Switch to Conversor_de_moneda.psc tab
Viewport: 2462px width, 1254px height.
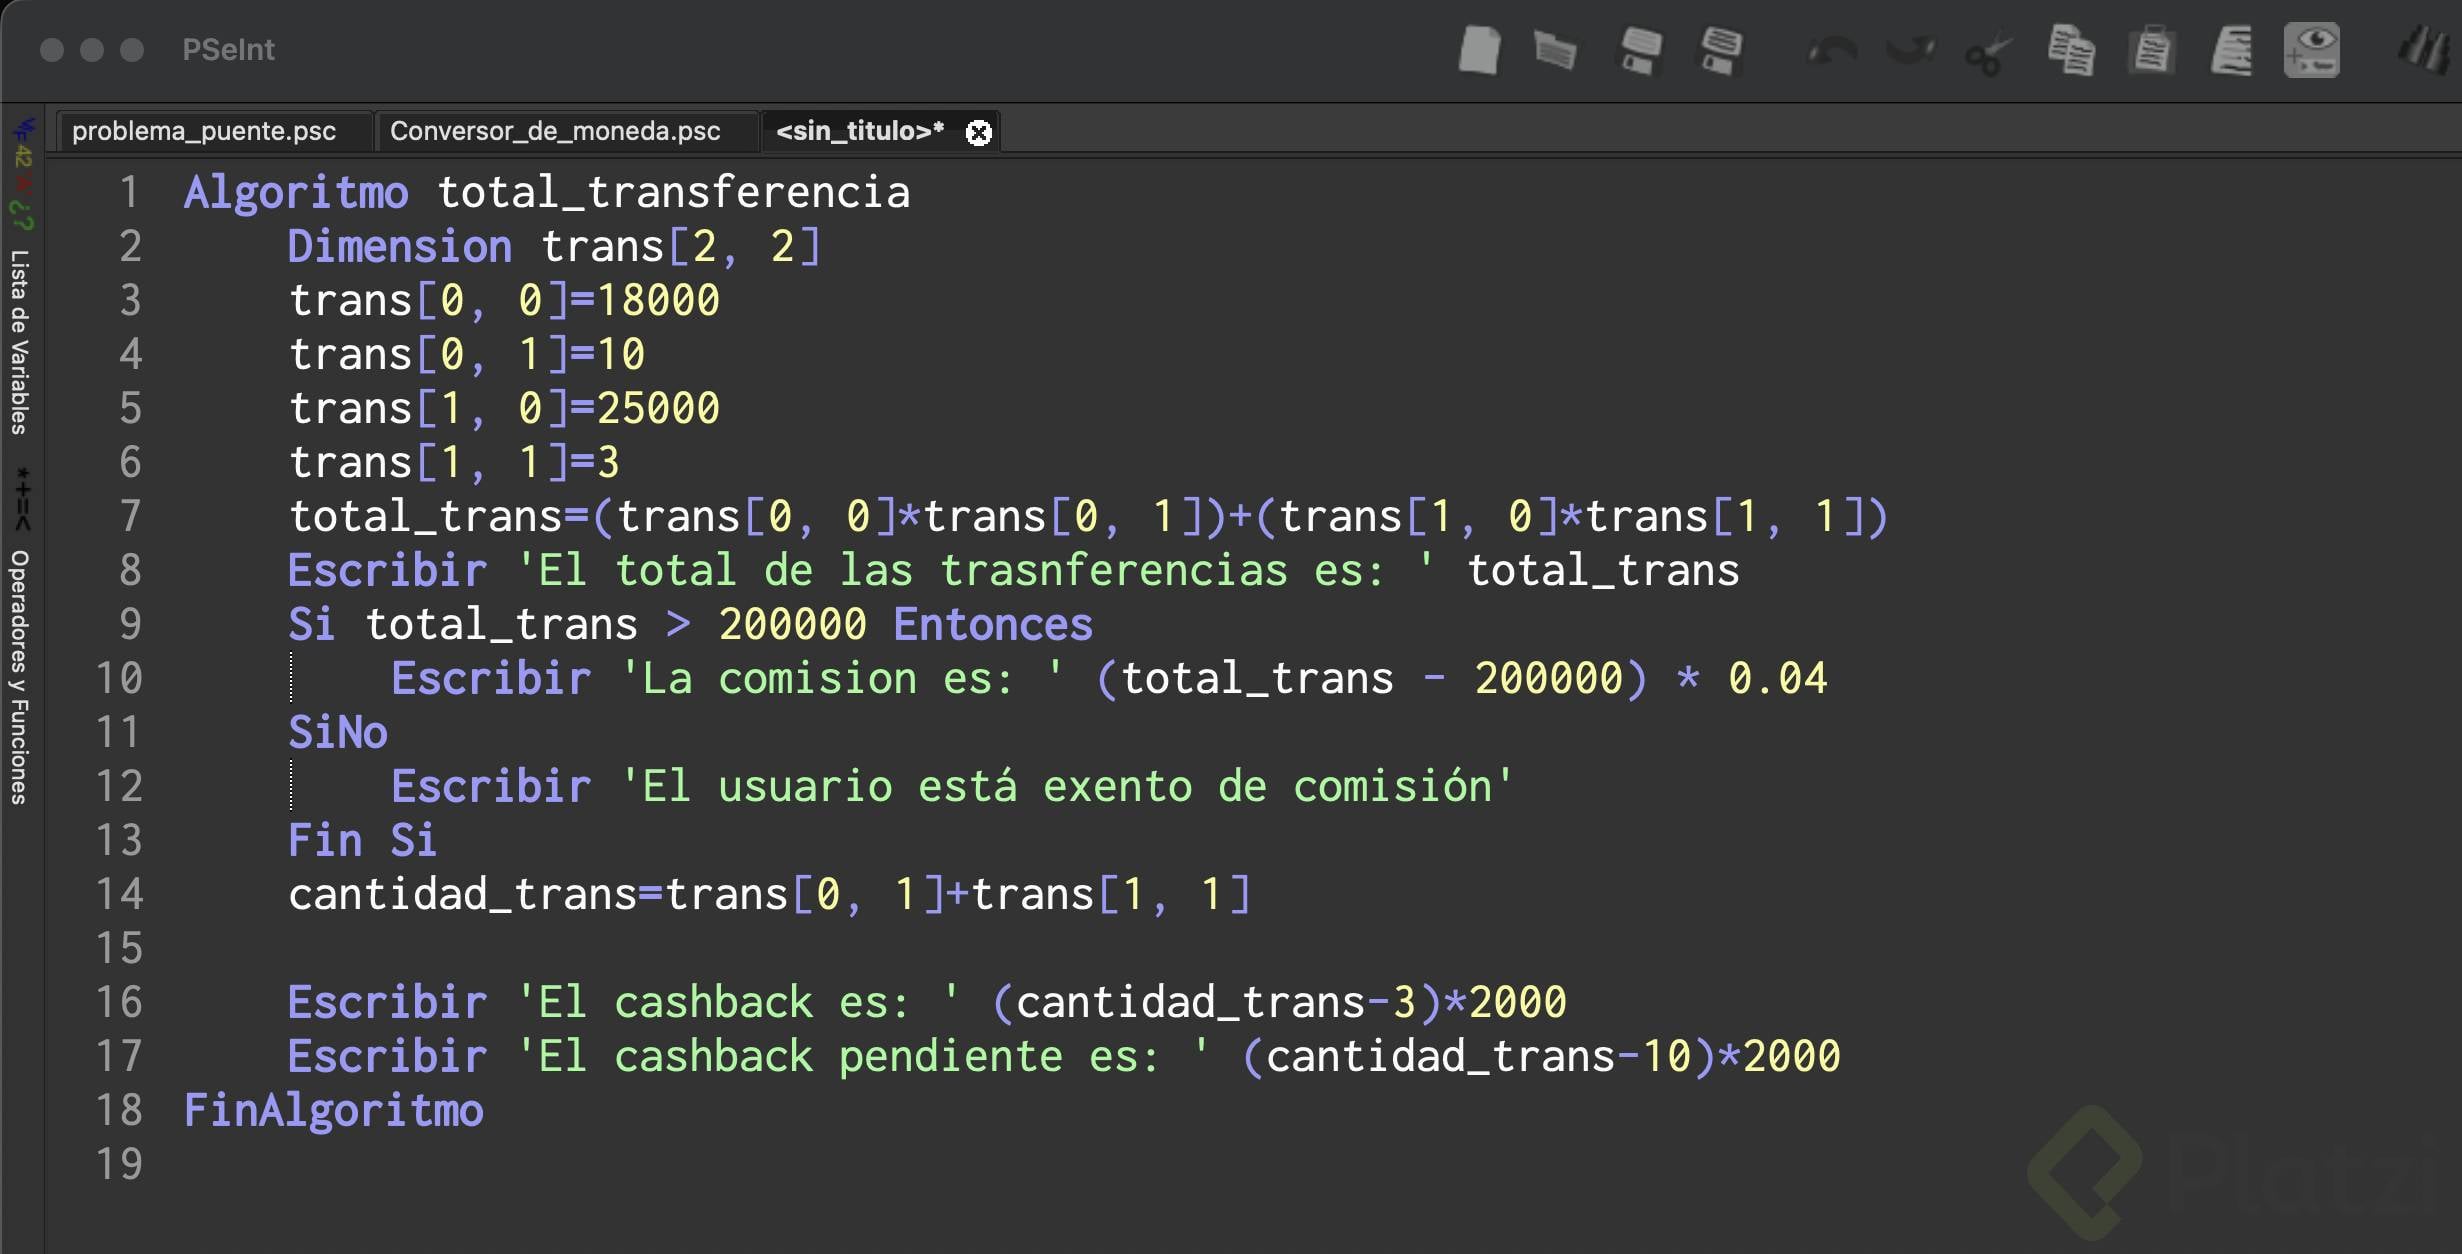pos(555,131)
